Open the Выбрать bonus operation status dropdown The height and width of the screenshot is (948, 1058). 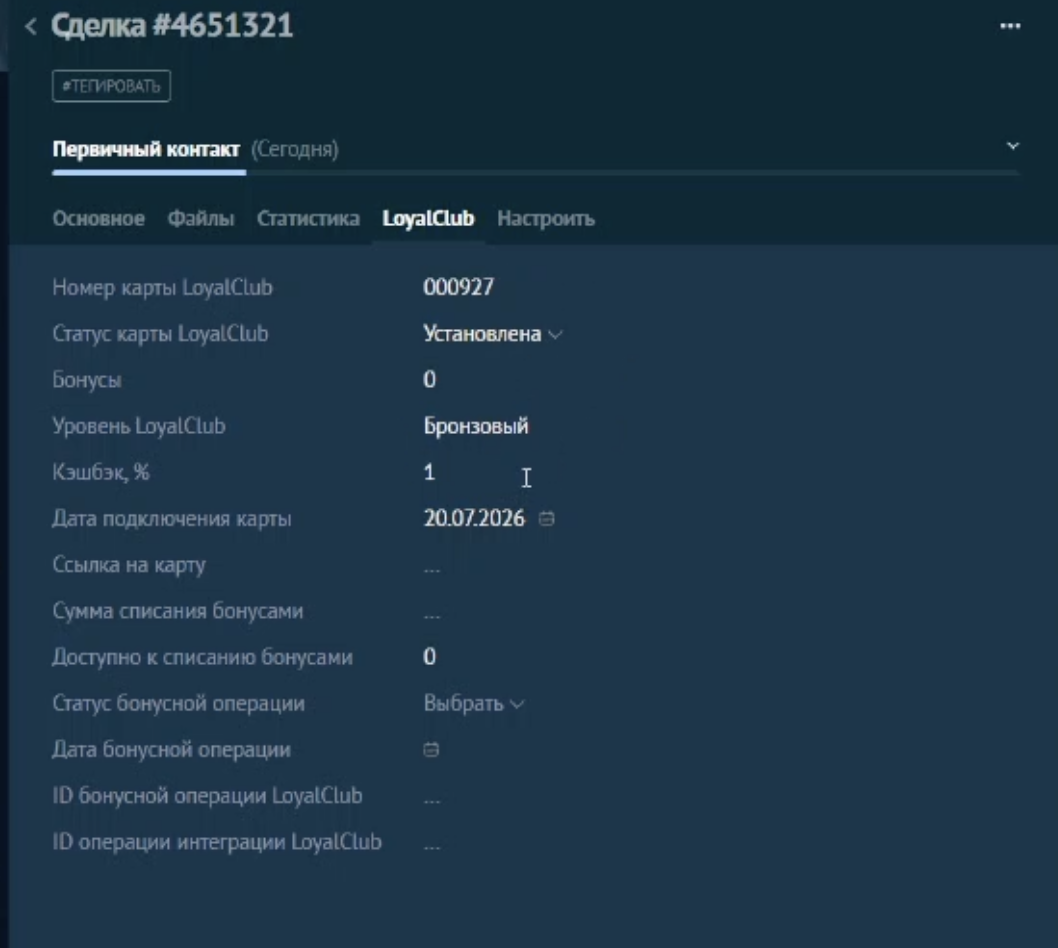[474, 704]
